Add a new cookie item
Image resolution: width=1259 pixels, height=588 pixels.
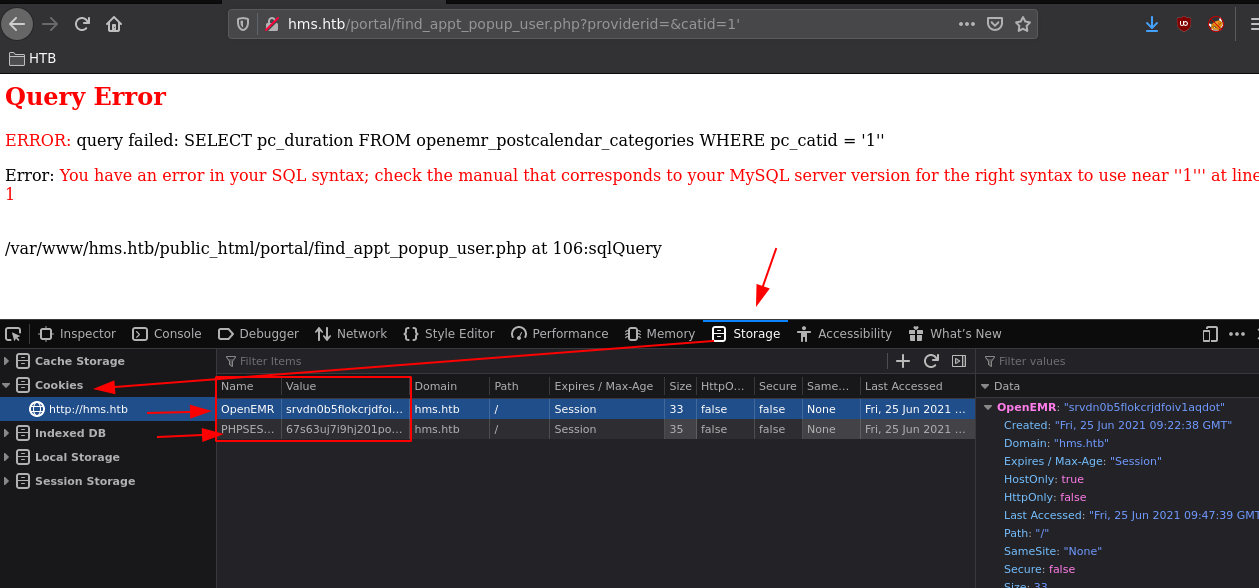(903, 361)
